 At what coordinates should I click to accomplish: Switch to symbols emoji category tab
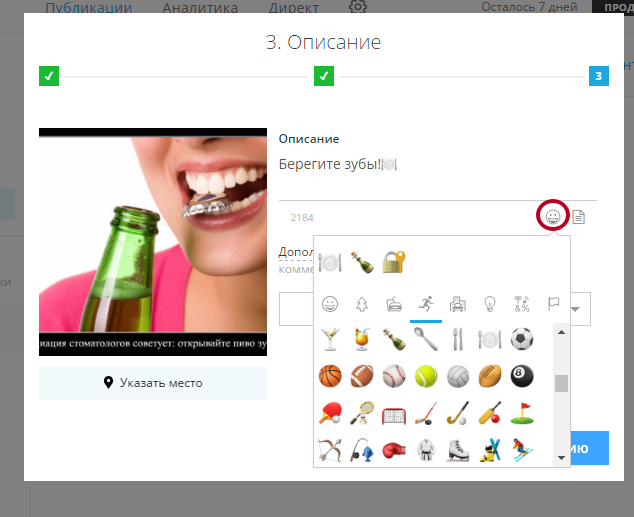tap(522, 304)
